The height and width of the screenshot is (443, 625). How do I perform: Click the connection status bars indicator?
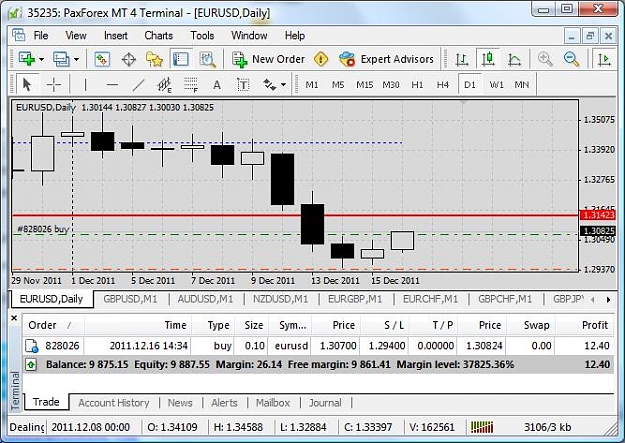[x=482, y=427]
